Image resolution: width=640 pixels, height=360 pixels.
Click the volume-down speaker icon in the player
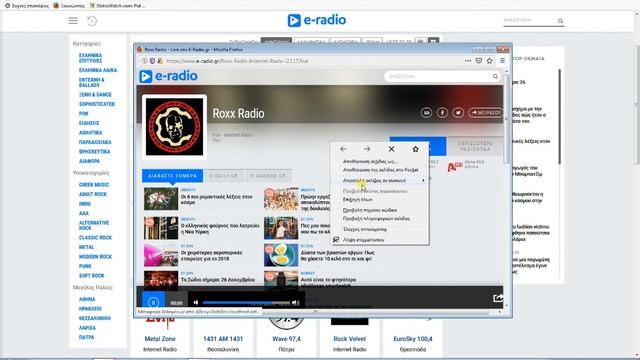click(x=196, y=302)
